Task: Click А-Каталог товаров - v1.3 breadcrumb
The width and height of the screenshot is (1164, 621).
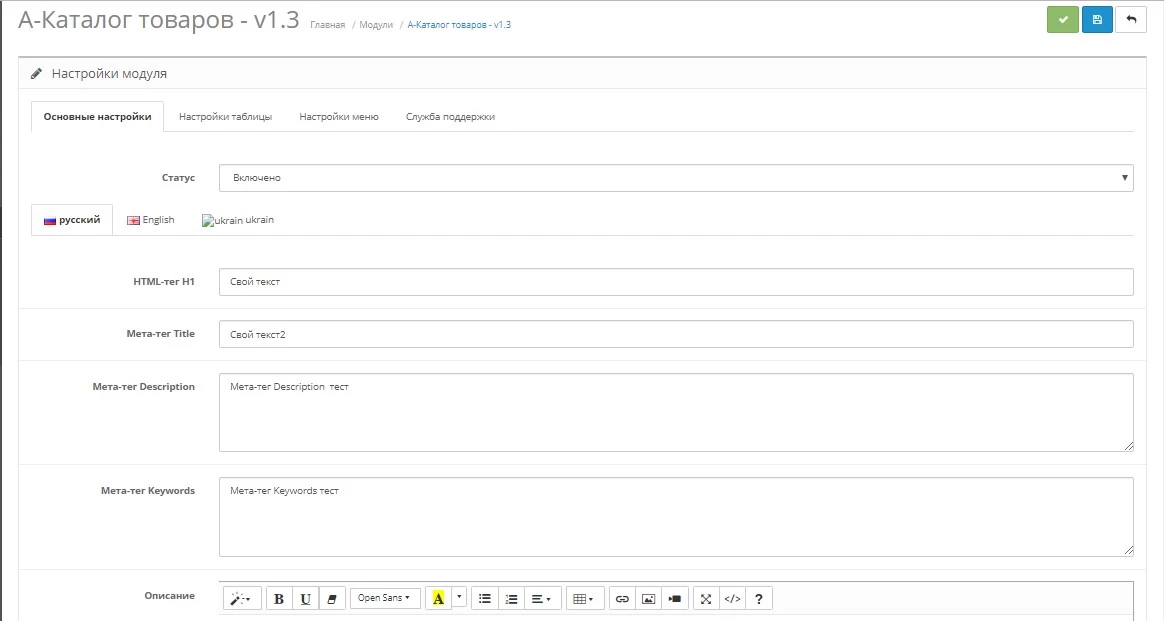Action: pos(459,24)
